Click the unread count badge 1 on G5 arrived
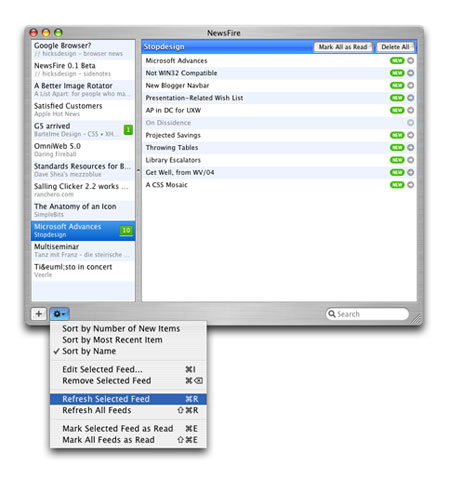This screenshot has height=479, width=450. tap(128, 130)
